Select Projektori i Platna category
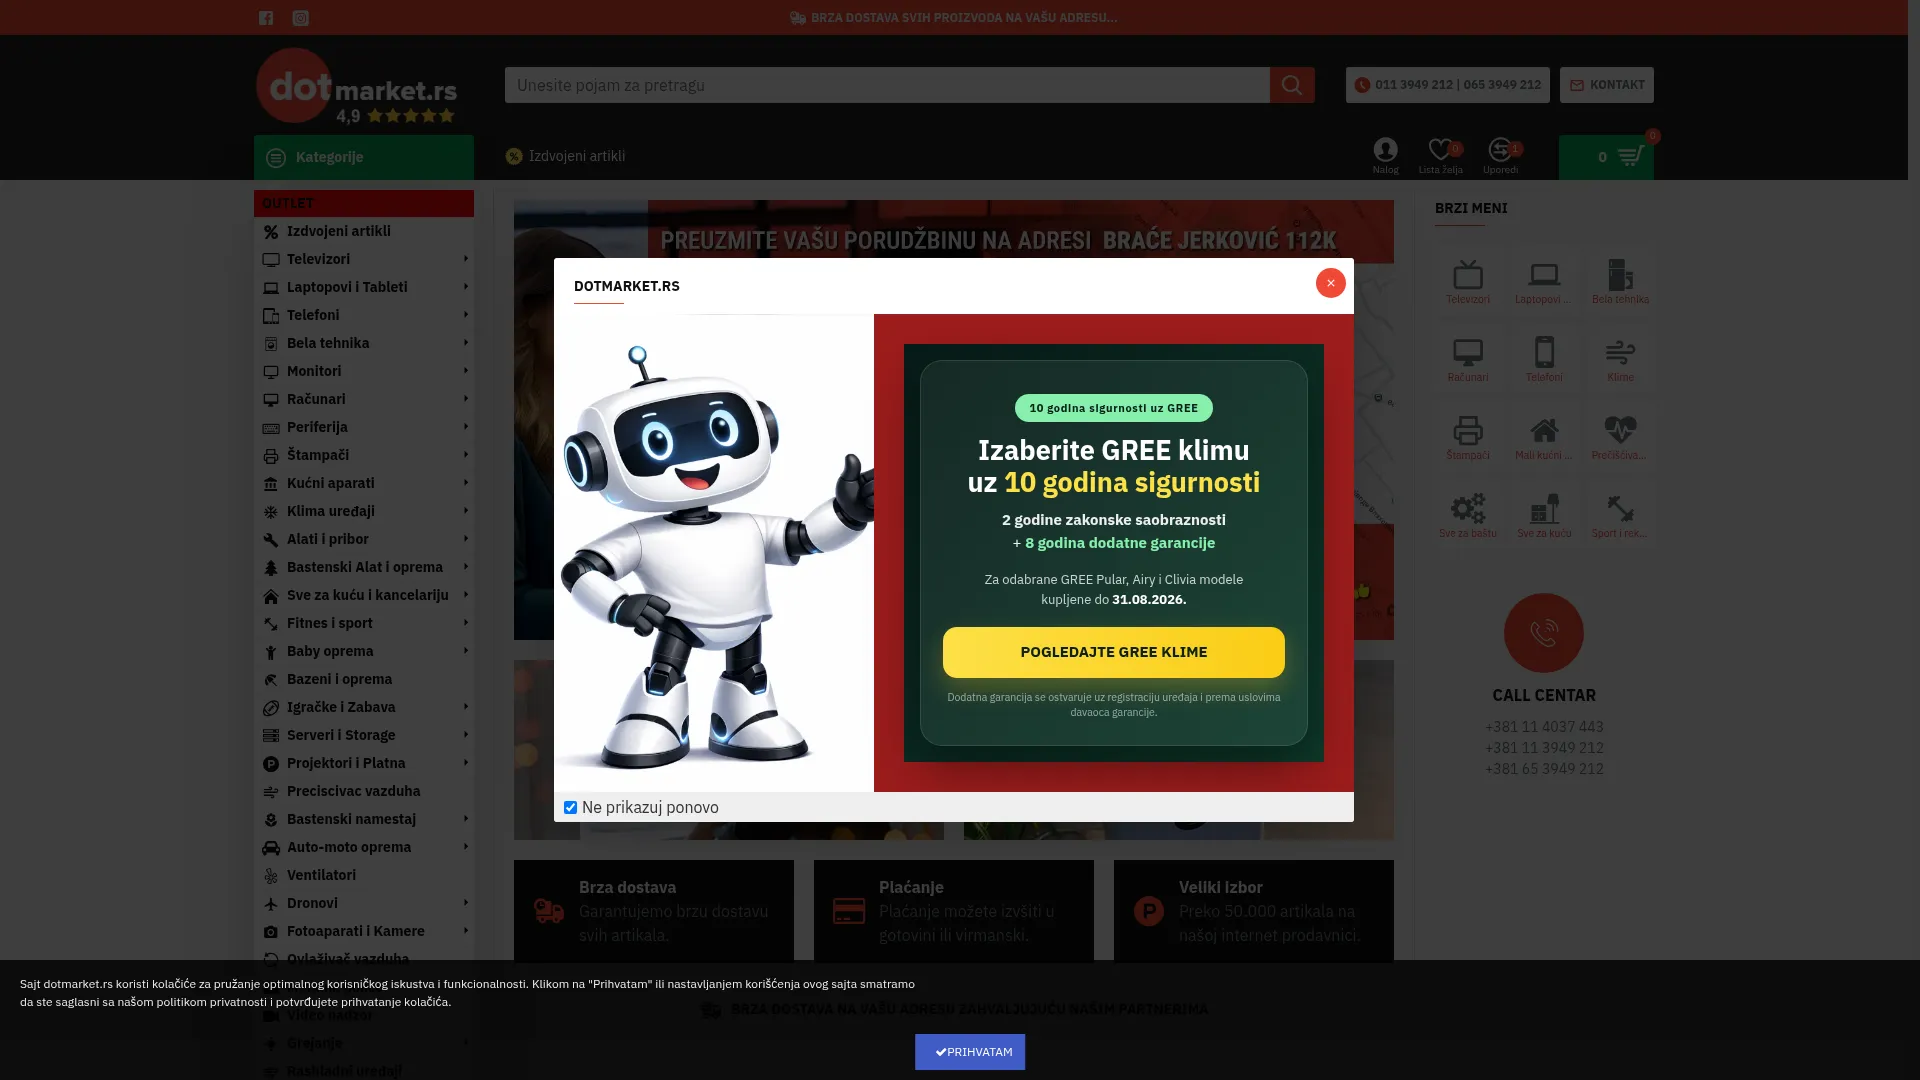Screen dimensions: 1920x1080 click(x=364, y=763)
